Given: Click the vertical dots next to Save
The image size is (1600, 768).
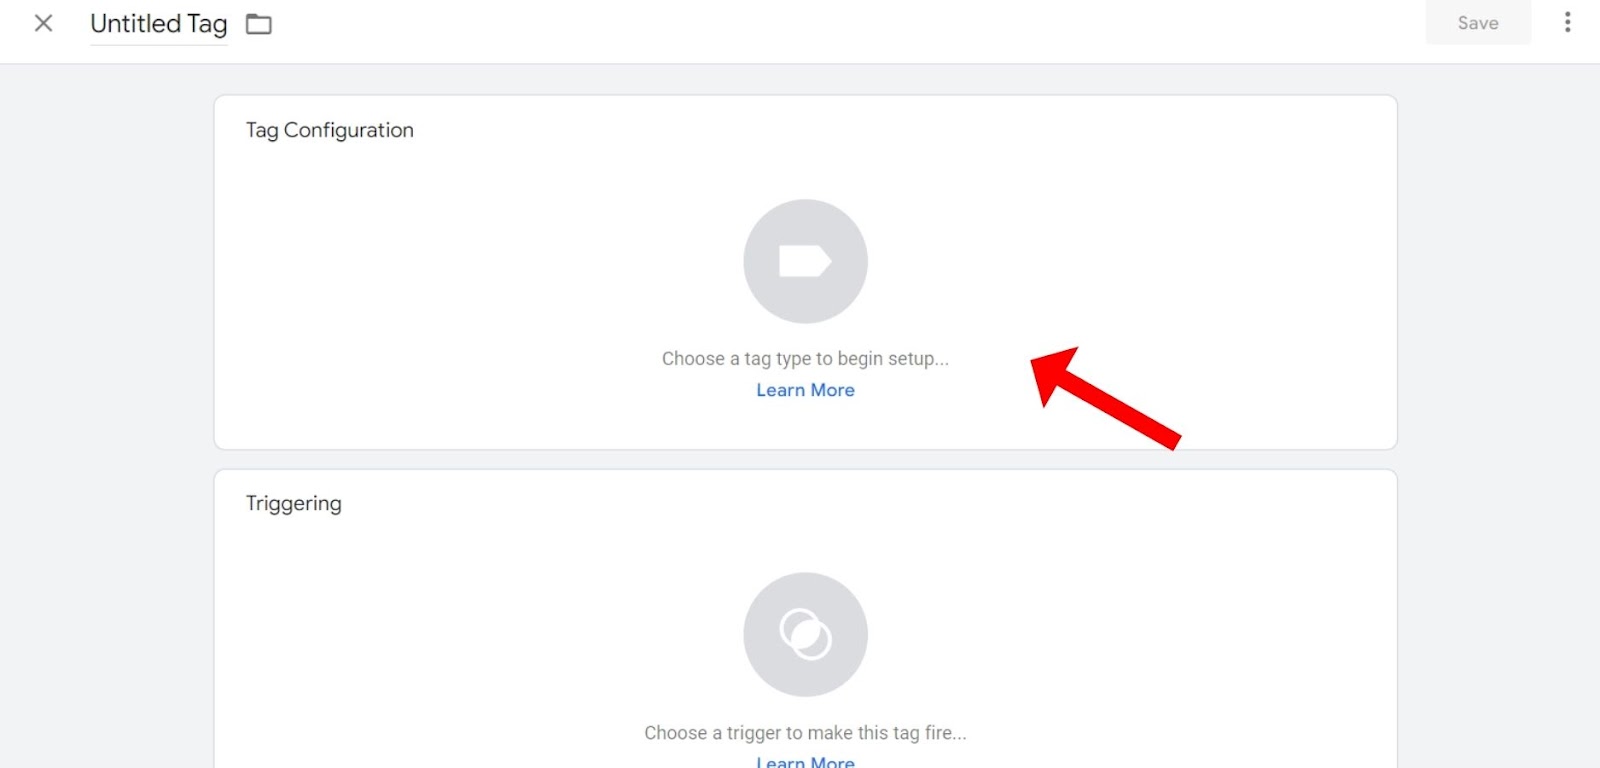Looking at the screenshot, I should pyautogui.click(x=1567, y=22).
